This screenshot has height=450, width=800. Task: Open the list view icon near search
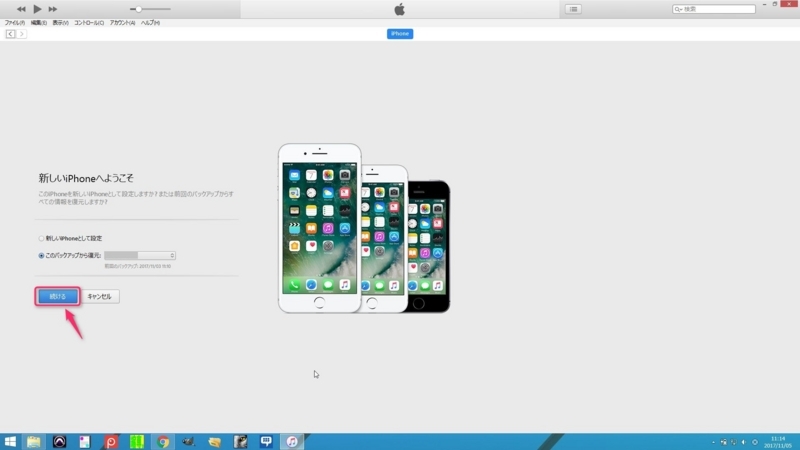click(573, 9)
